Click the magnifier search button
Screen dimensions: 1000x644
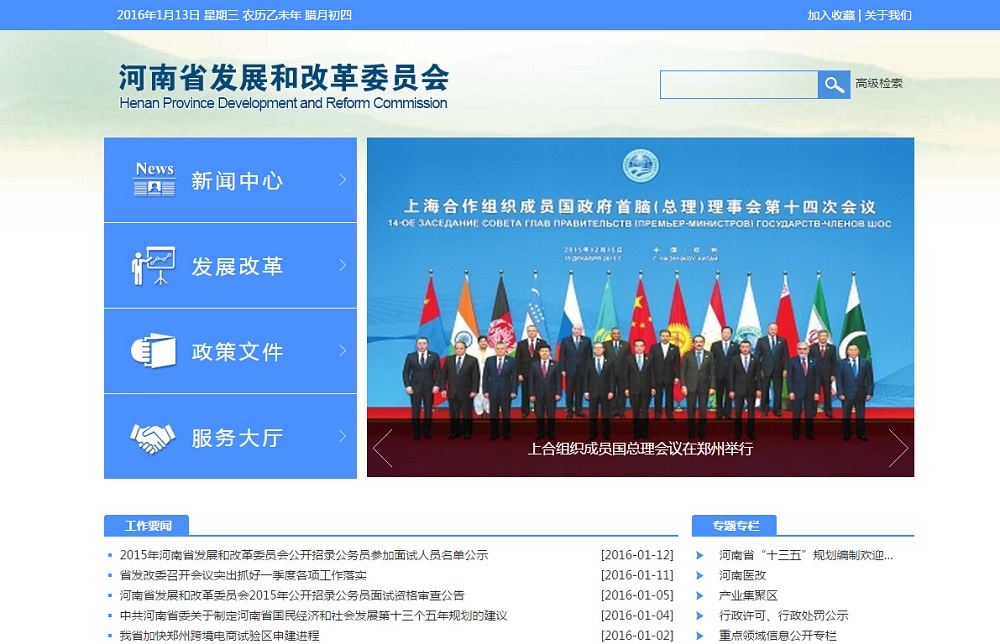834,84
